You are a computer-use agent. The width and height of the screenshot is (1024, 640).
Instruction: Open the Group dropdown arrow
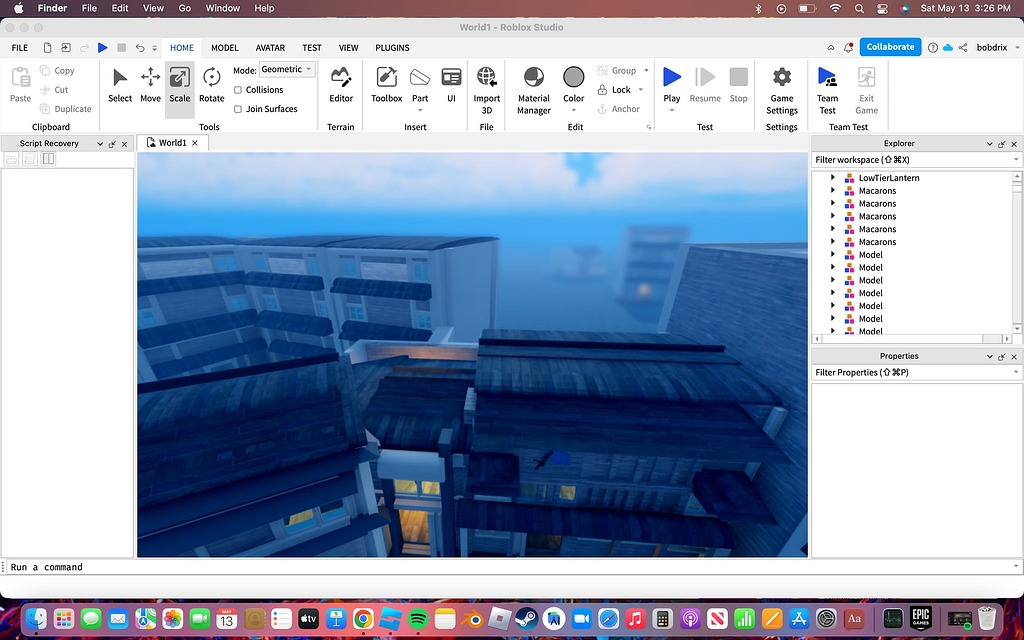[x=647, y=71]
